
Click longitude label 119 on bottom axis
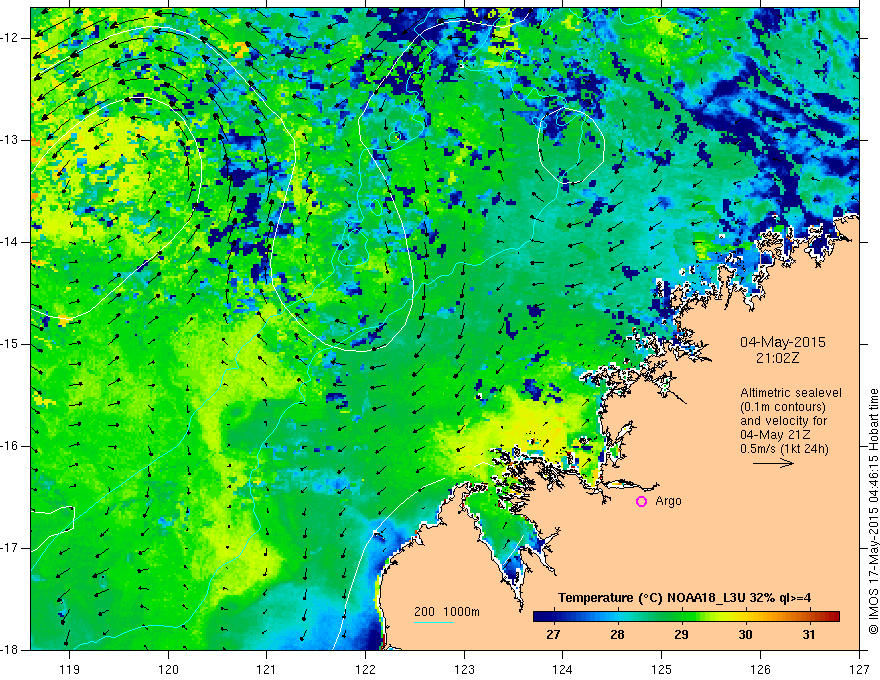(70, 669)
